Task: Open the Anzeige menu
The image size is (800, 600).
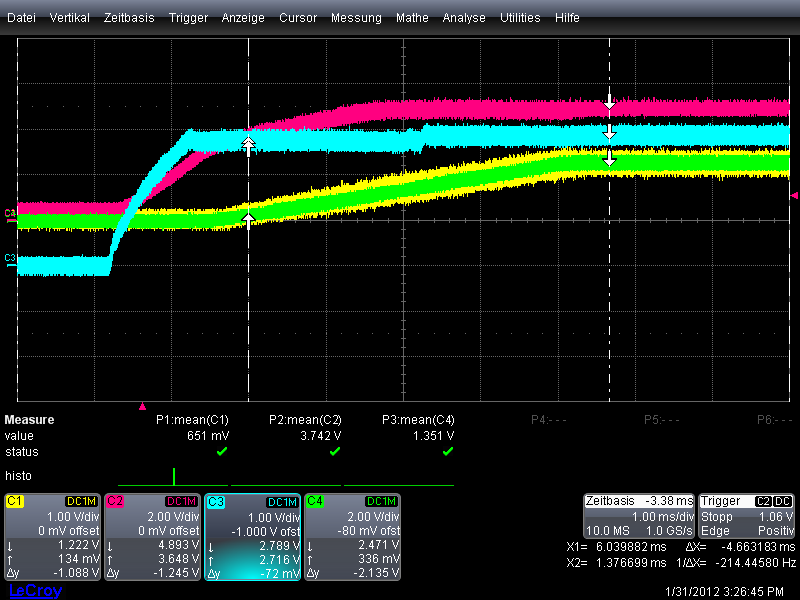Action: coord(243,18)
